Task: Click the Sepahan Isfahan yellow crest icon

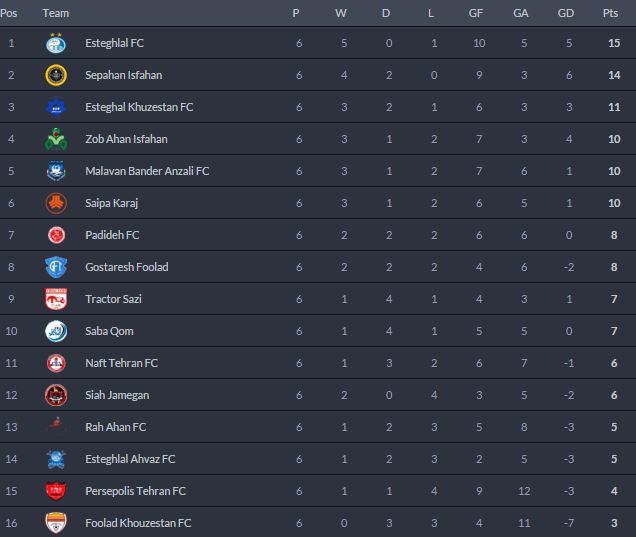Action: (x=55, y=75)
